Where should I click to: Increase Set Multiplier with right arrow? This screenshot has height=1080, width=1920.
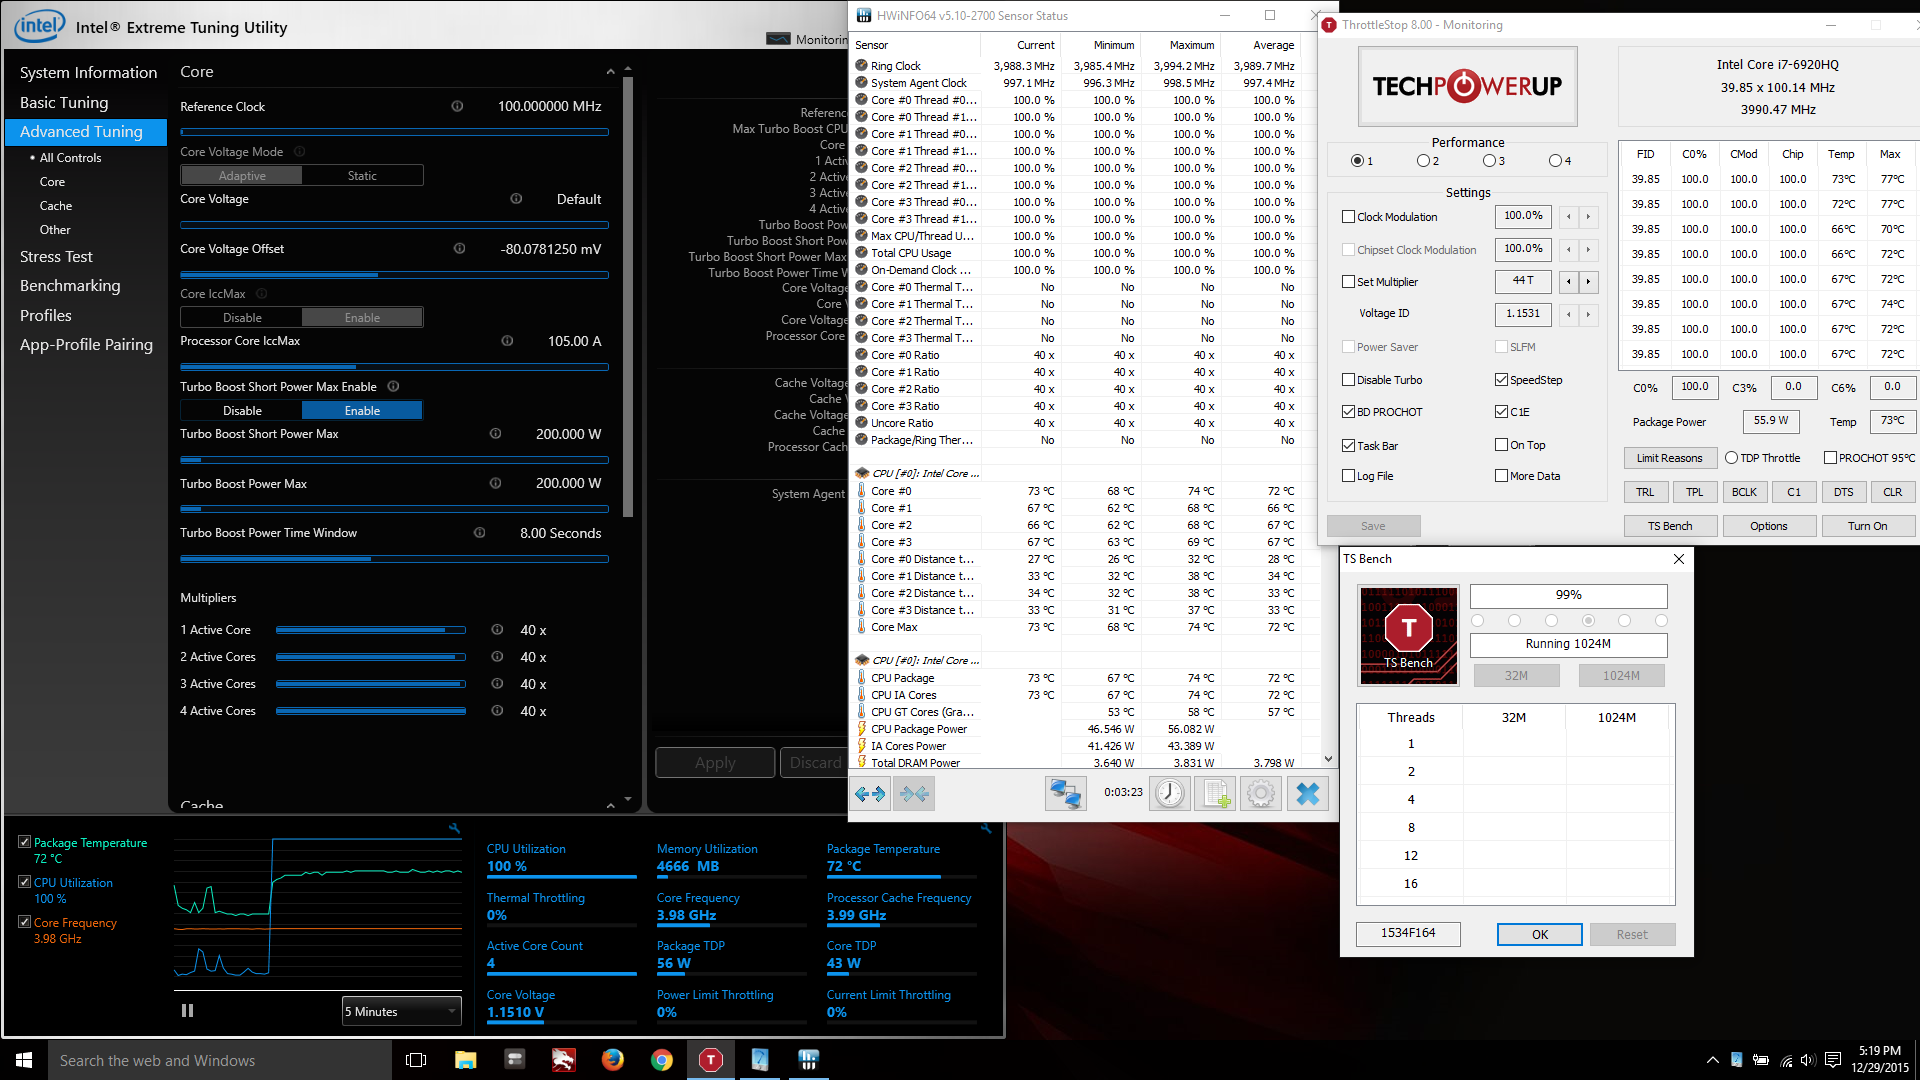click(1588, 282)
